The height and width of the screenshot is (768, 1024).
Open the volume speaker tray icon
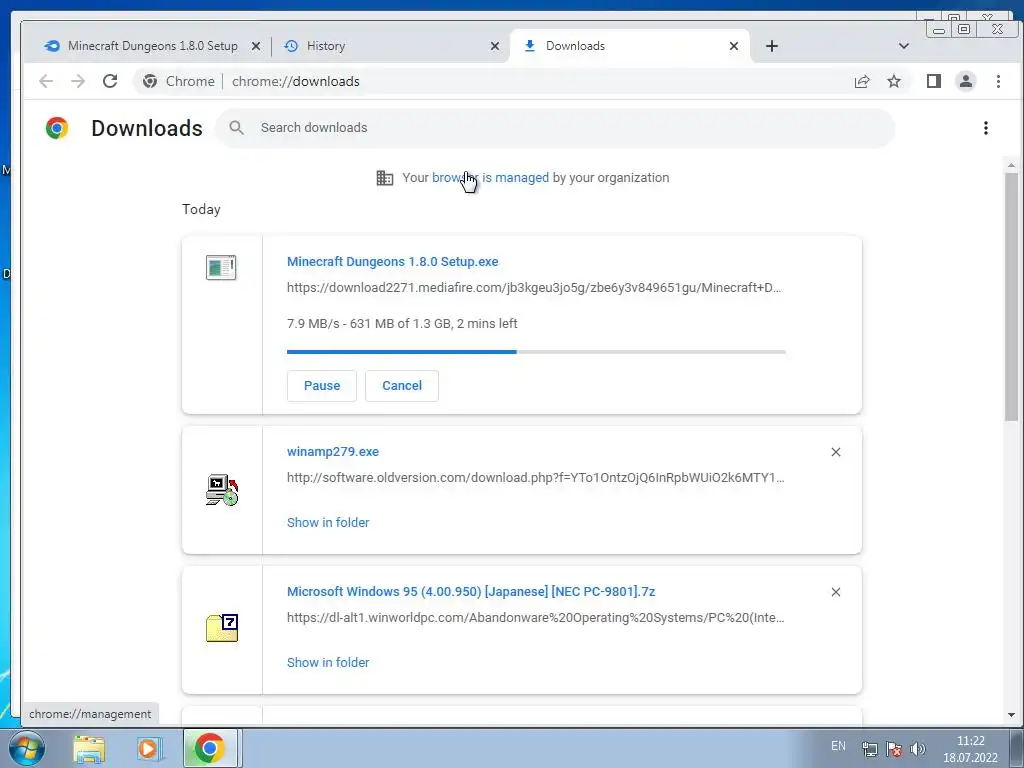918,749
